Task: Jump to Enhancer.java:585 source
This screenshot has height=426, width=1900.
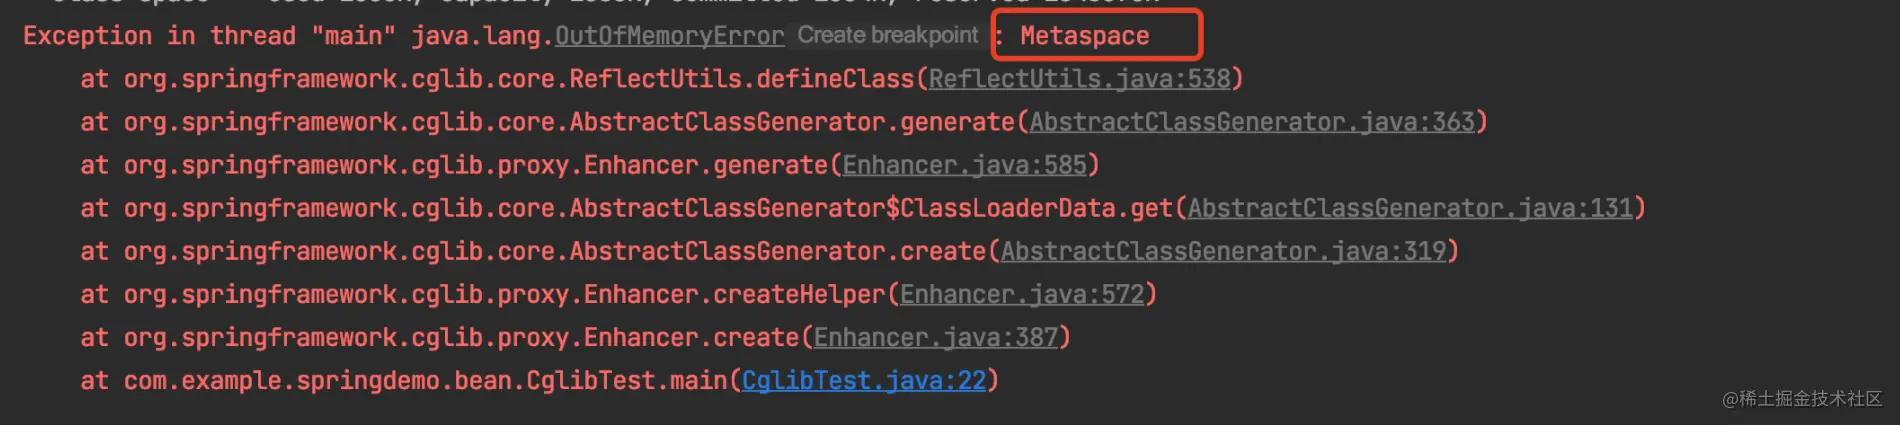Action: pyautogui.click(x=964, y=165)
